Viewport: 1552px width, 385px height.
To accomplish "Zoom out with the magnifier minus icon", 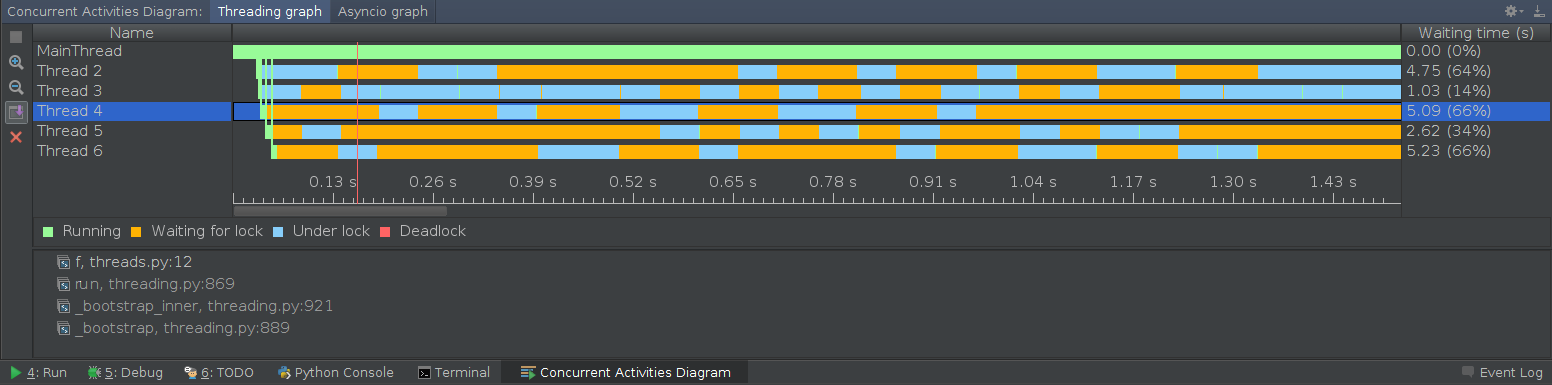I will (x=16, y=87).
